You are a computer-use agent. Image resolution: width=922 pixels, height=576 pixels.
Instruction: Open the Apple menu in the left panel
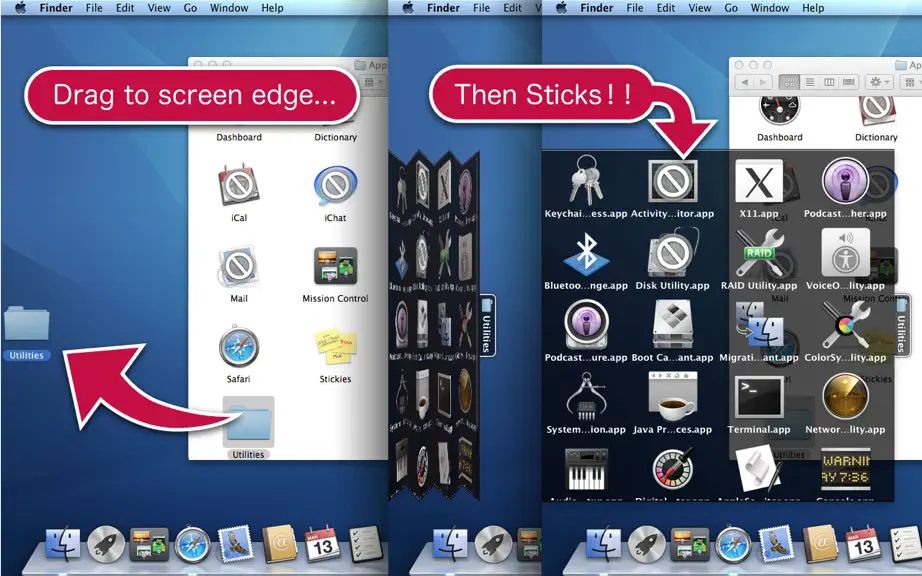point(21,8)
